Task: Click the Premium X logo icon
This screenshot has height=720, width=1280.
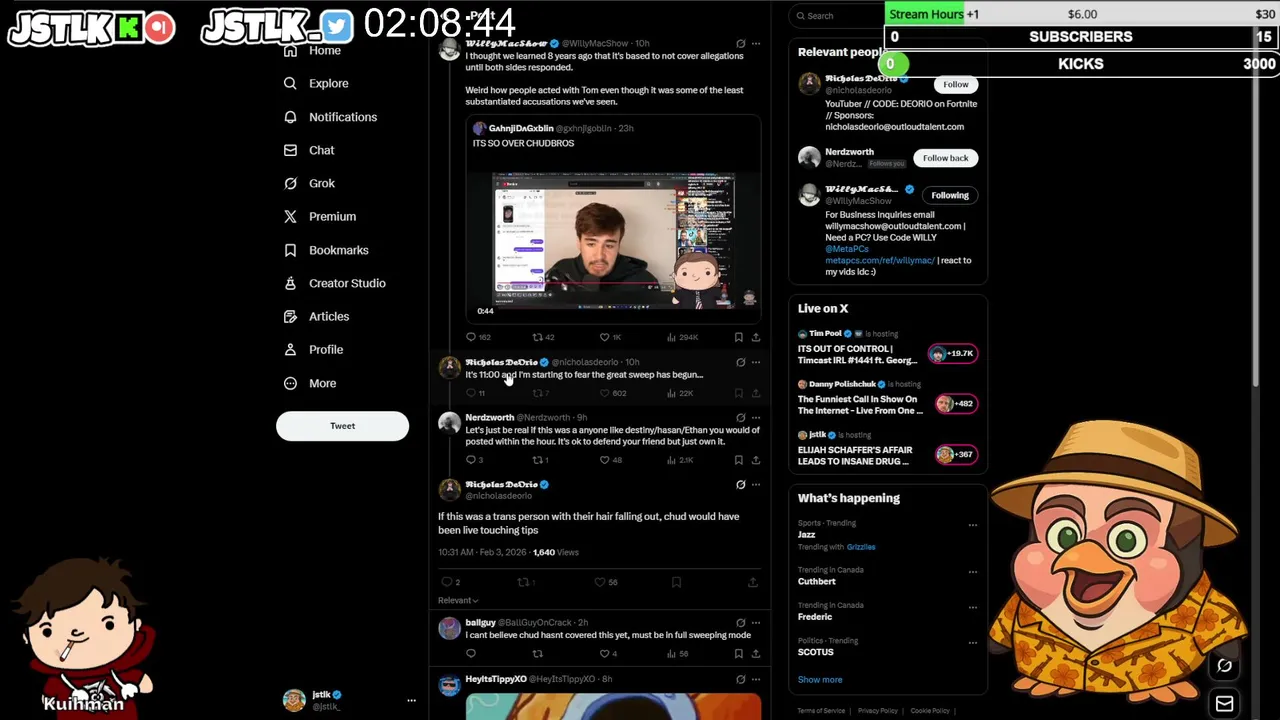Action: point(290,216)
